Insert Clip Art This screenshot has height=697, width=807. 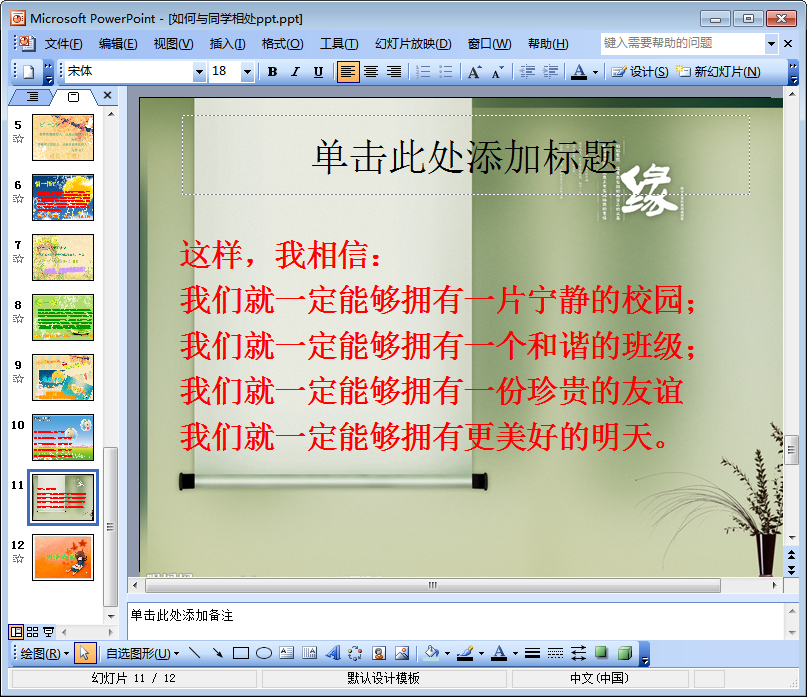pos(379,654)
